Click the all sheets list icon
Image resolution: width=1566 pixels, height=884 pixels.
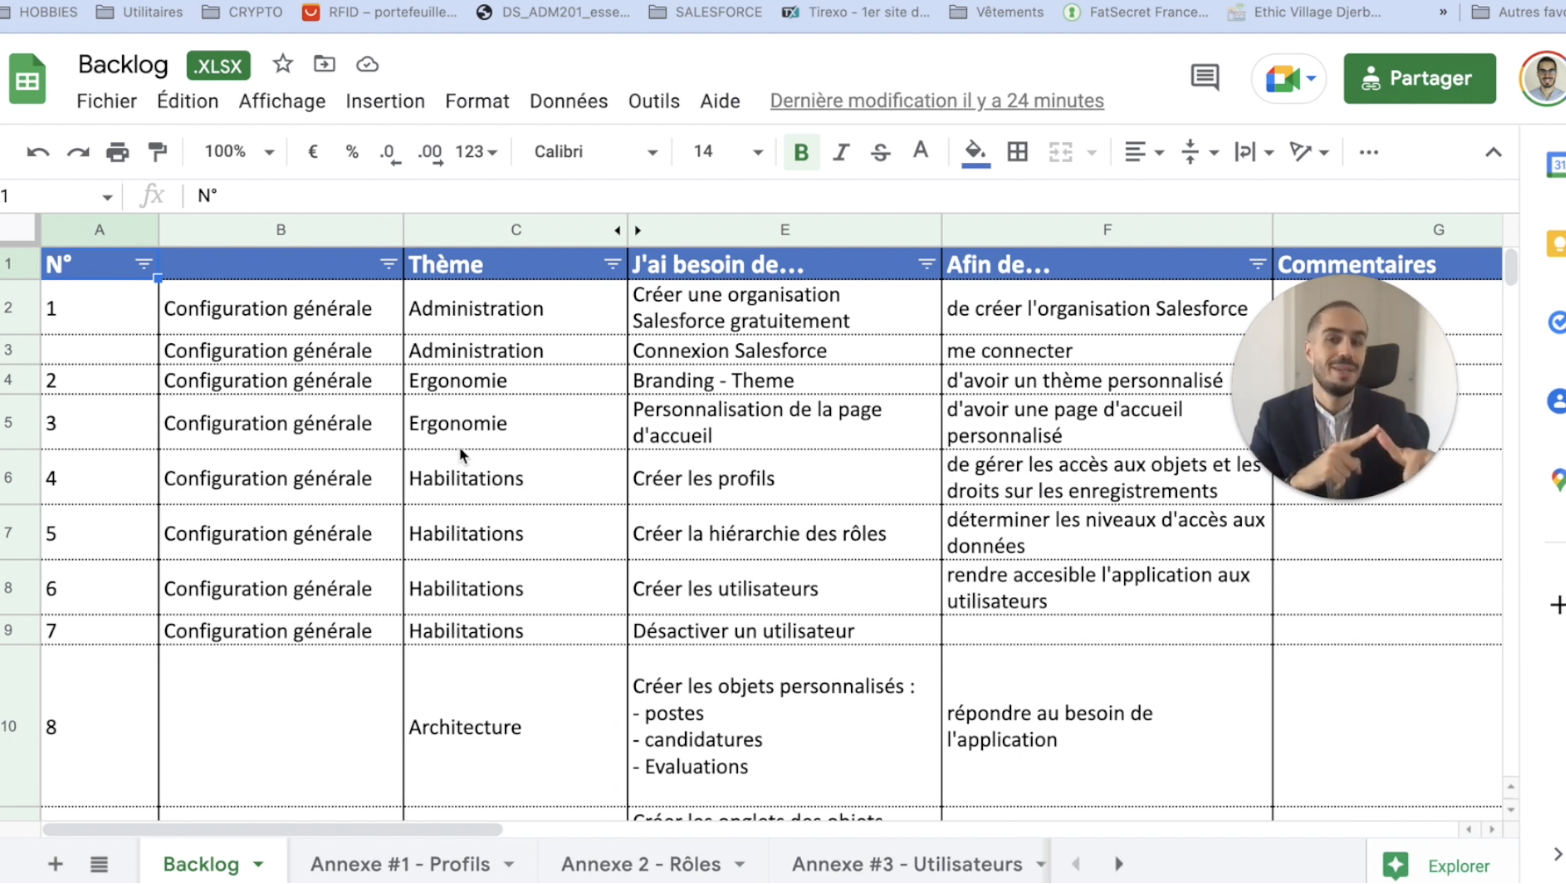click(99, 865)
